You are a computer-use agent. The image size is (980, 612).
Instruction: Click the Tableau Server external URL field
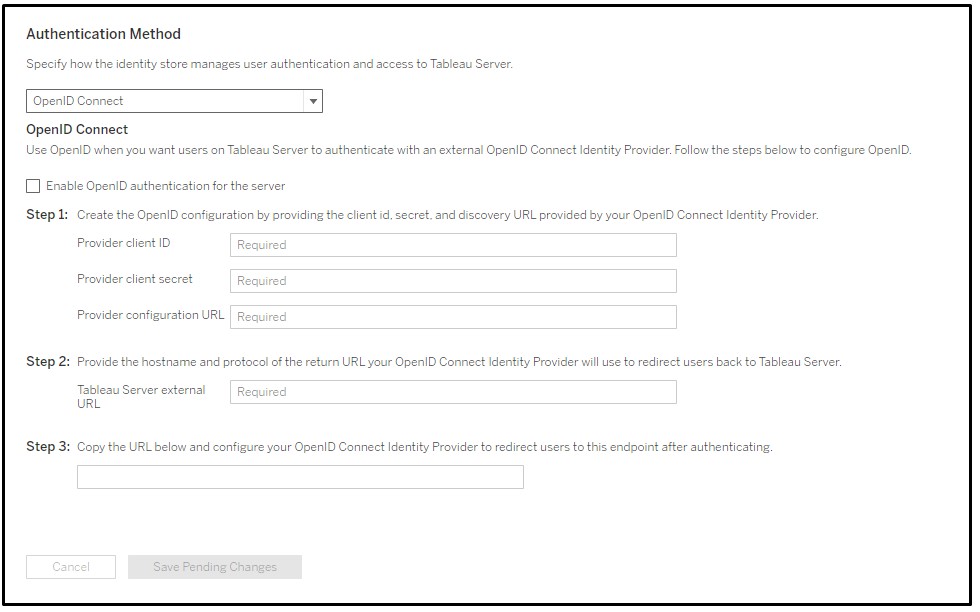(x=453, y=392)
